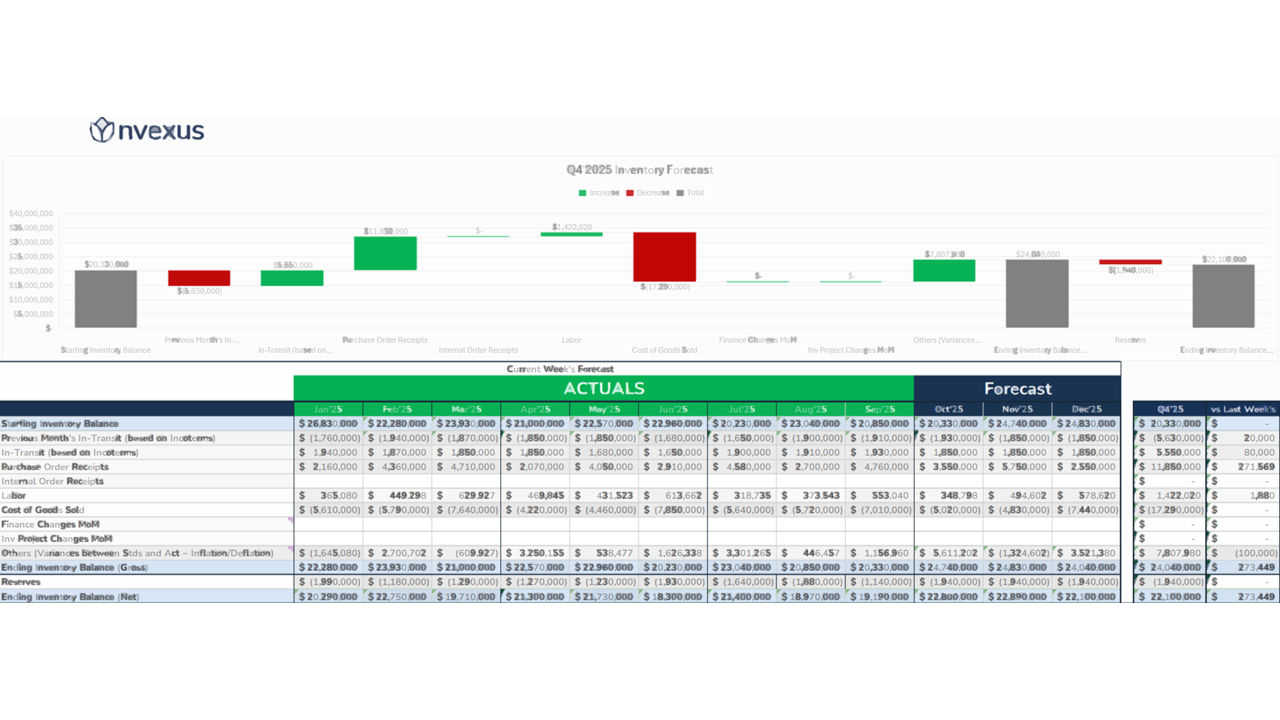Select the Ending Inventory Balance (Net) row label
The height and width of the screenshot is (720, 1280).
[x=70, y=597]
